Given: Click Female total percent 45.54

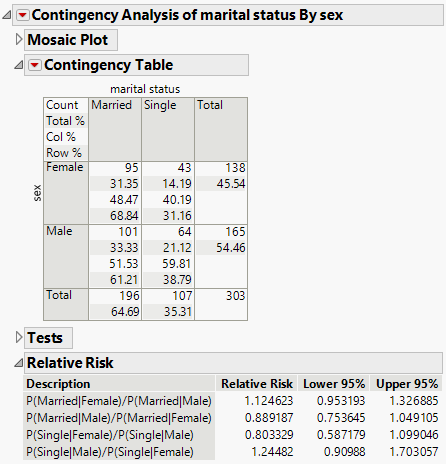Looking at the screenshot, I should click(x=231, y=184).
